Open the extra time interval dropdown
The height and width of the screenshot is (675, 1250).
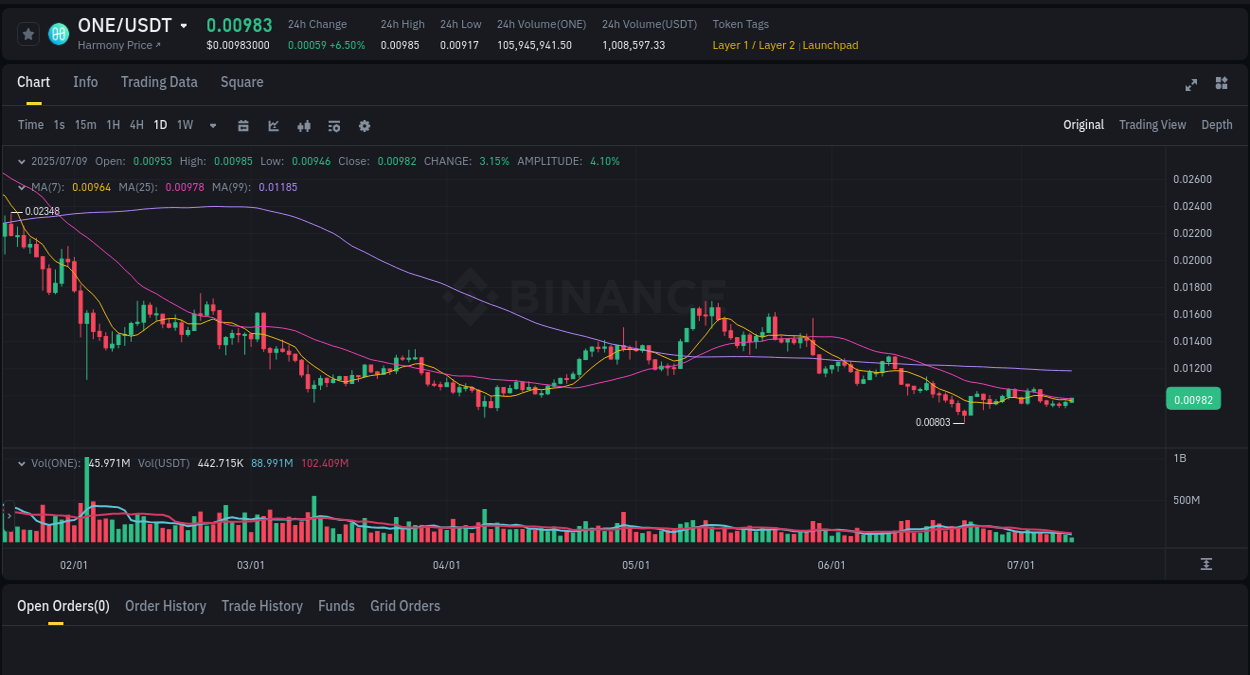click(x=211, y=125)
